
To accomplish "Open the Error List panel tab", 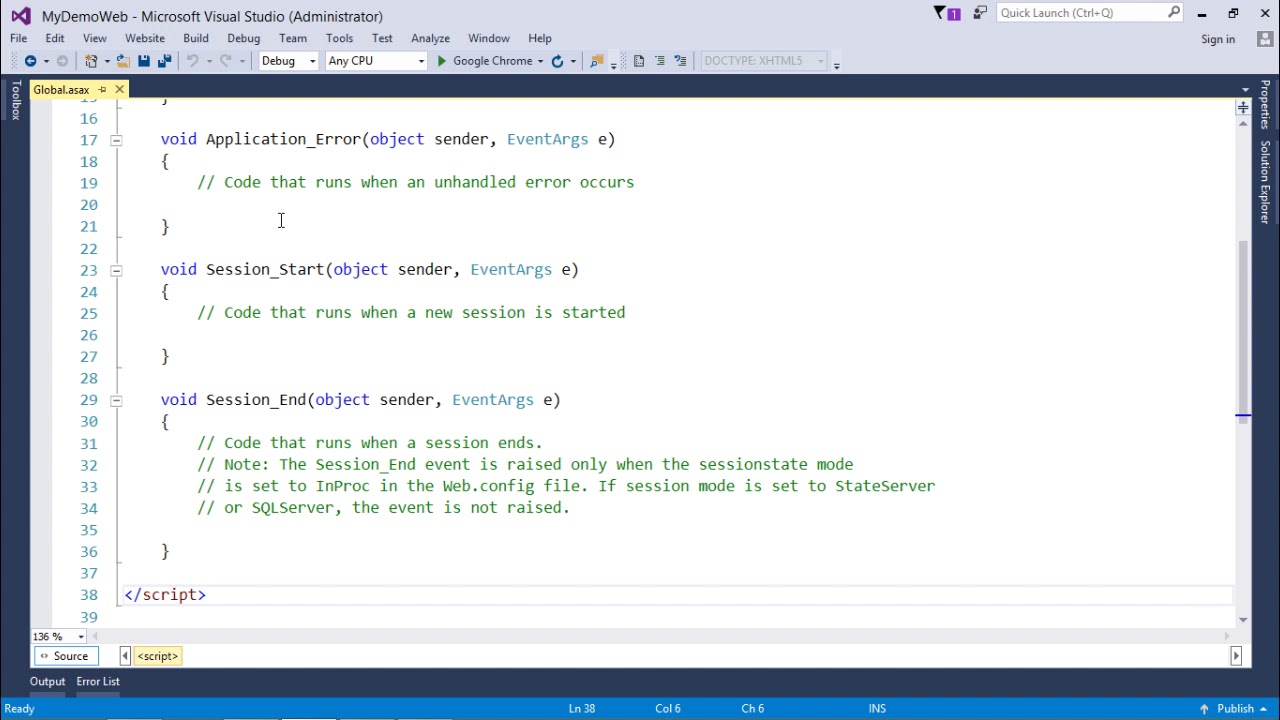I will click(98, 682).
